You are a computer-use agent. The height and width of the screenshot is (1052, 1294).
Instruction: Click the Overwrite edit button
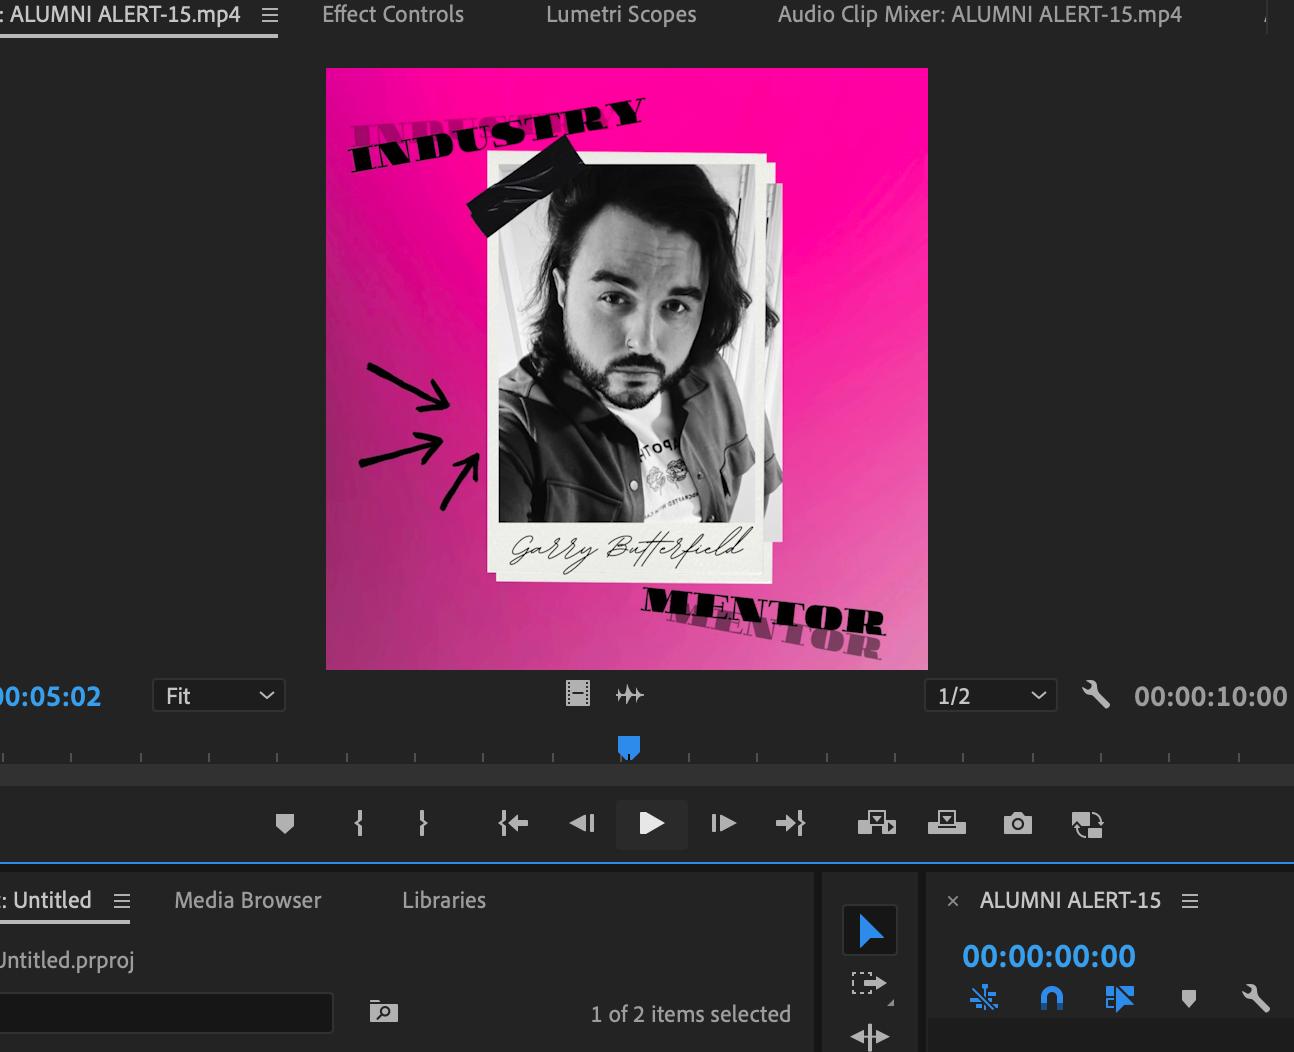coord(946,824)
